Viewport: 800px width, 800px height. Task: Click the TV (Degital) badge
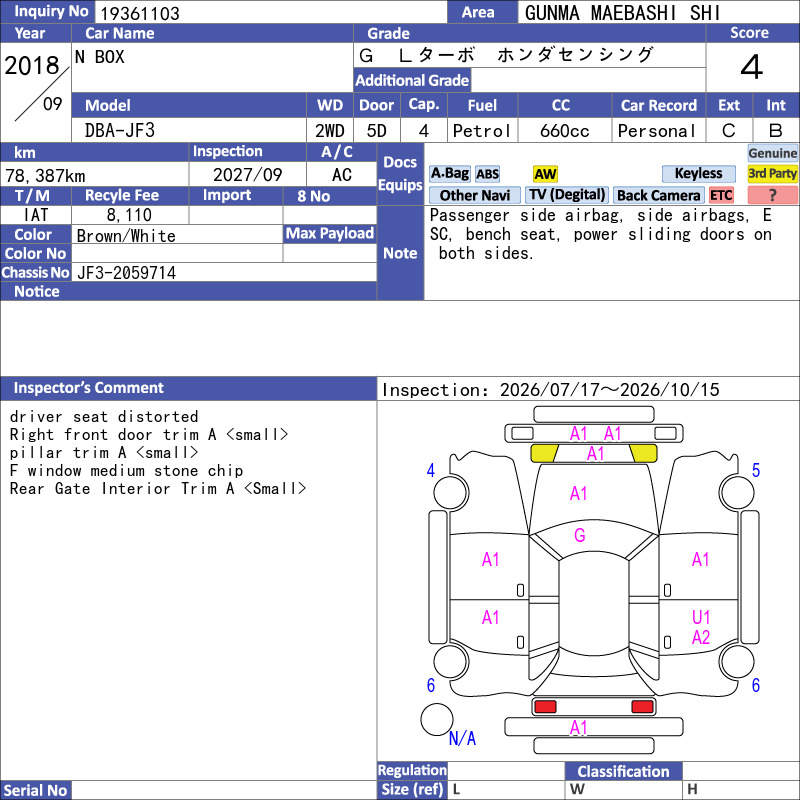coord(566,195)
